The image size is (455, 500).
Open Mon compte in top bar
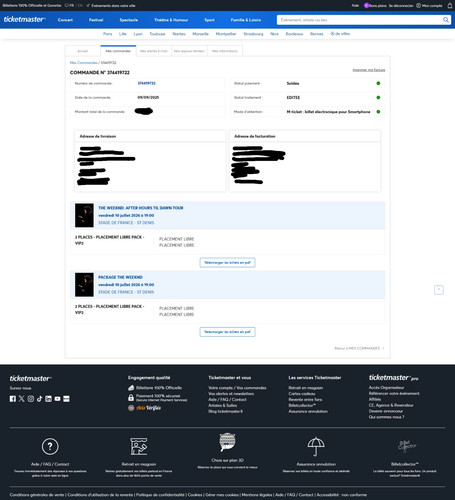(429, 6)
